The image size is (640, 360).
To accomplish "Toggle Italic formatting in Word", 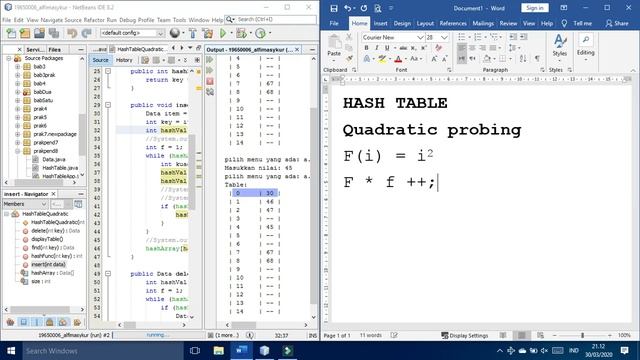I will pyautogui.click(x=377, y=48).
